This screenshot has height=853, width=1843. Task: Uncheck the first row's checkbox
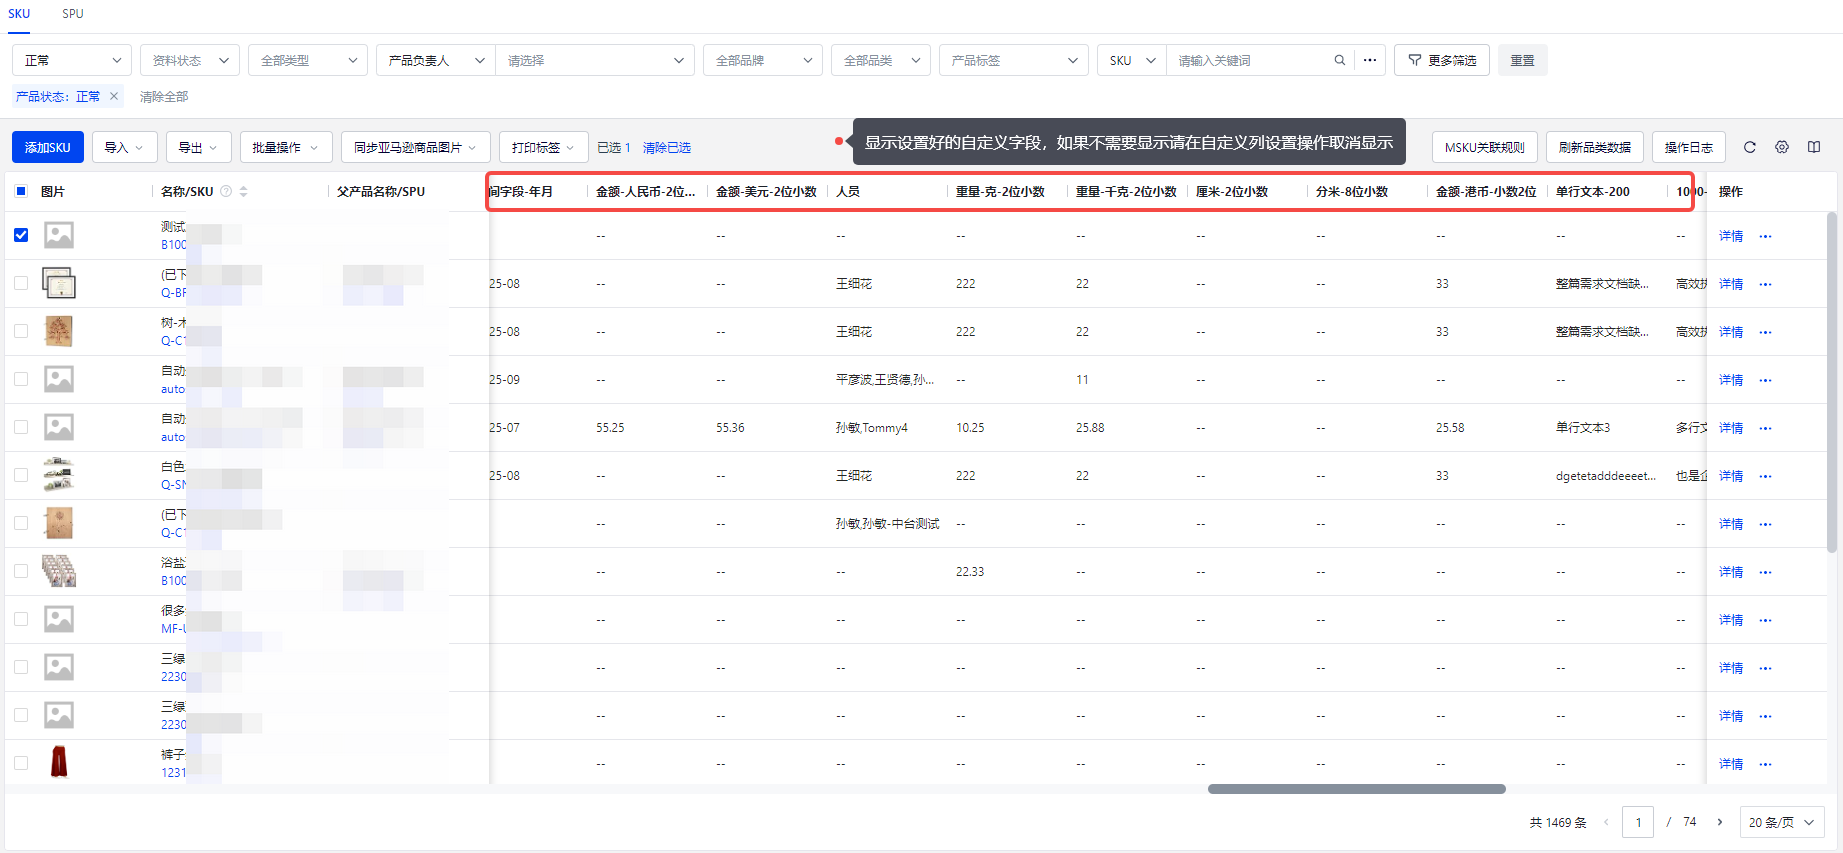(21, 235)
